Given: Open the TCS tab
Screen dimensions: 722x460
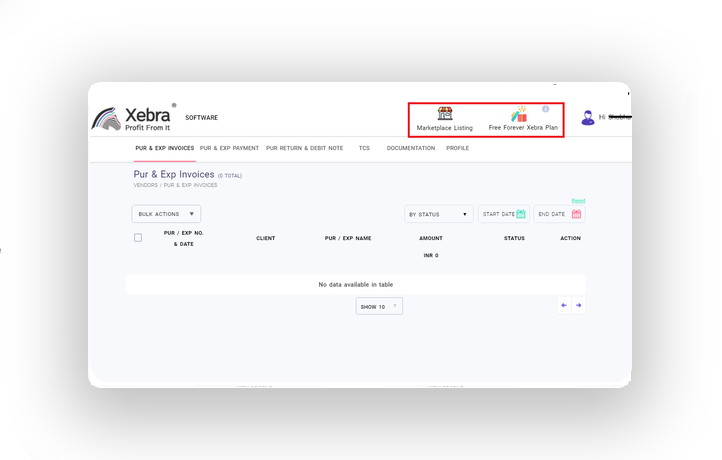Looking at the screenshot, I should pos(364,148).
